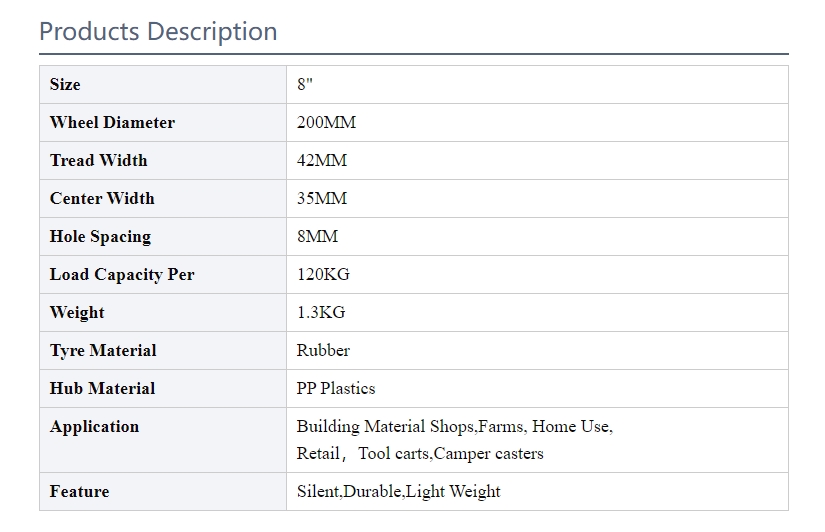Select the 8MM hole spacing value

coord(317,237)
